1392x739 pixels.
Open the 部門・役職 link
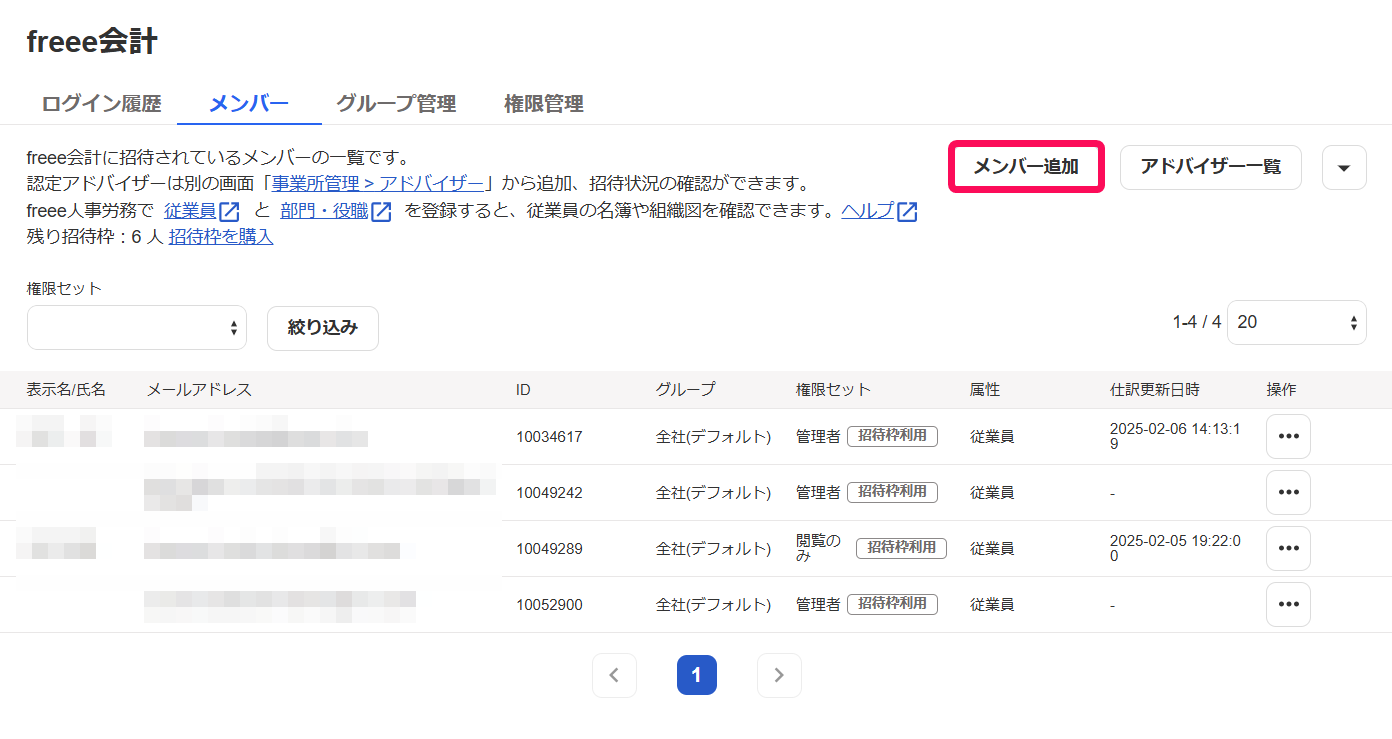click(324, 211)
